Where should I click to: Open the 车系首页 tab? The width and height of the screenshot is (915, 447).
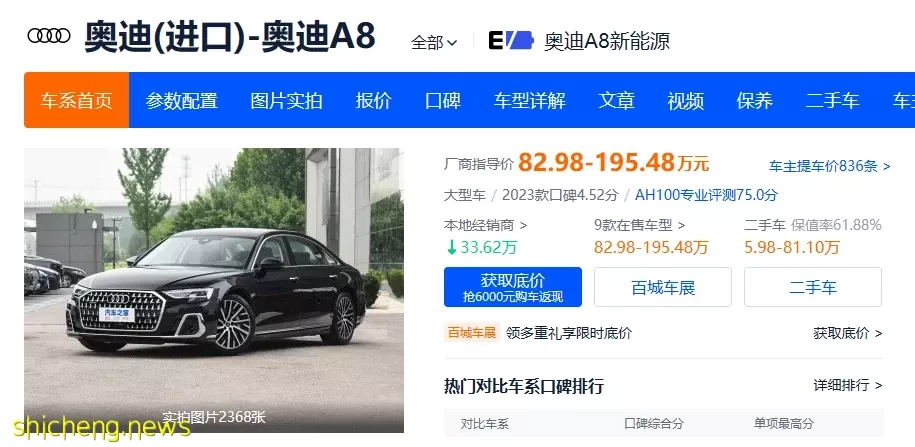[76, 100]
